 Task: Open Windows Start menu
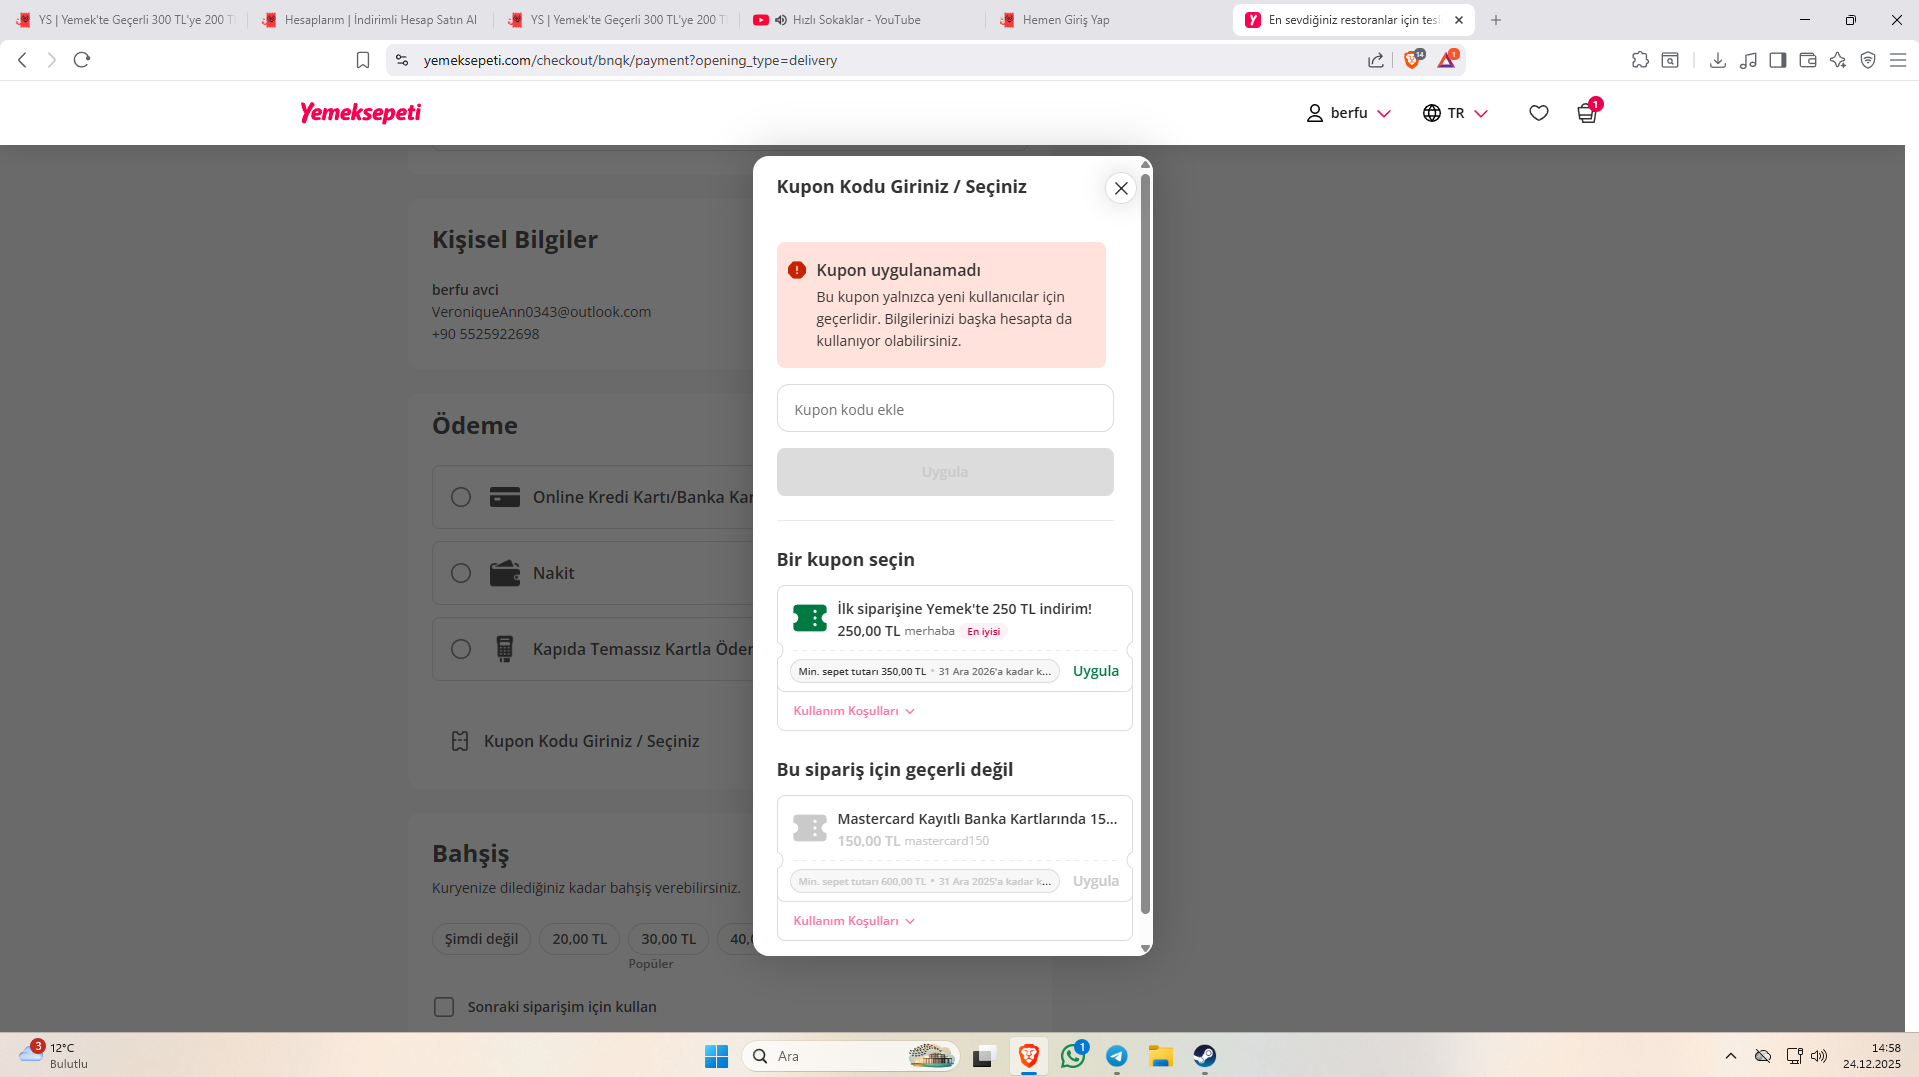(717, 1056)
